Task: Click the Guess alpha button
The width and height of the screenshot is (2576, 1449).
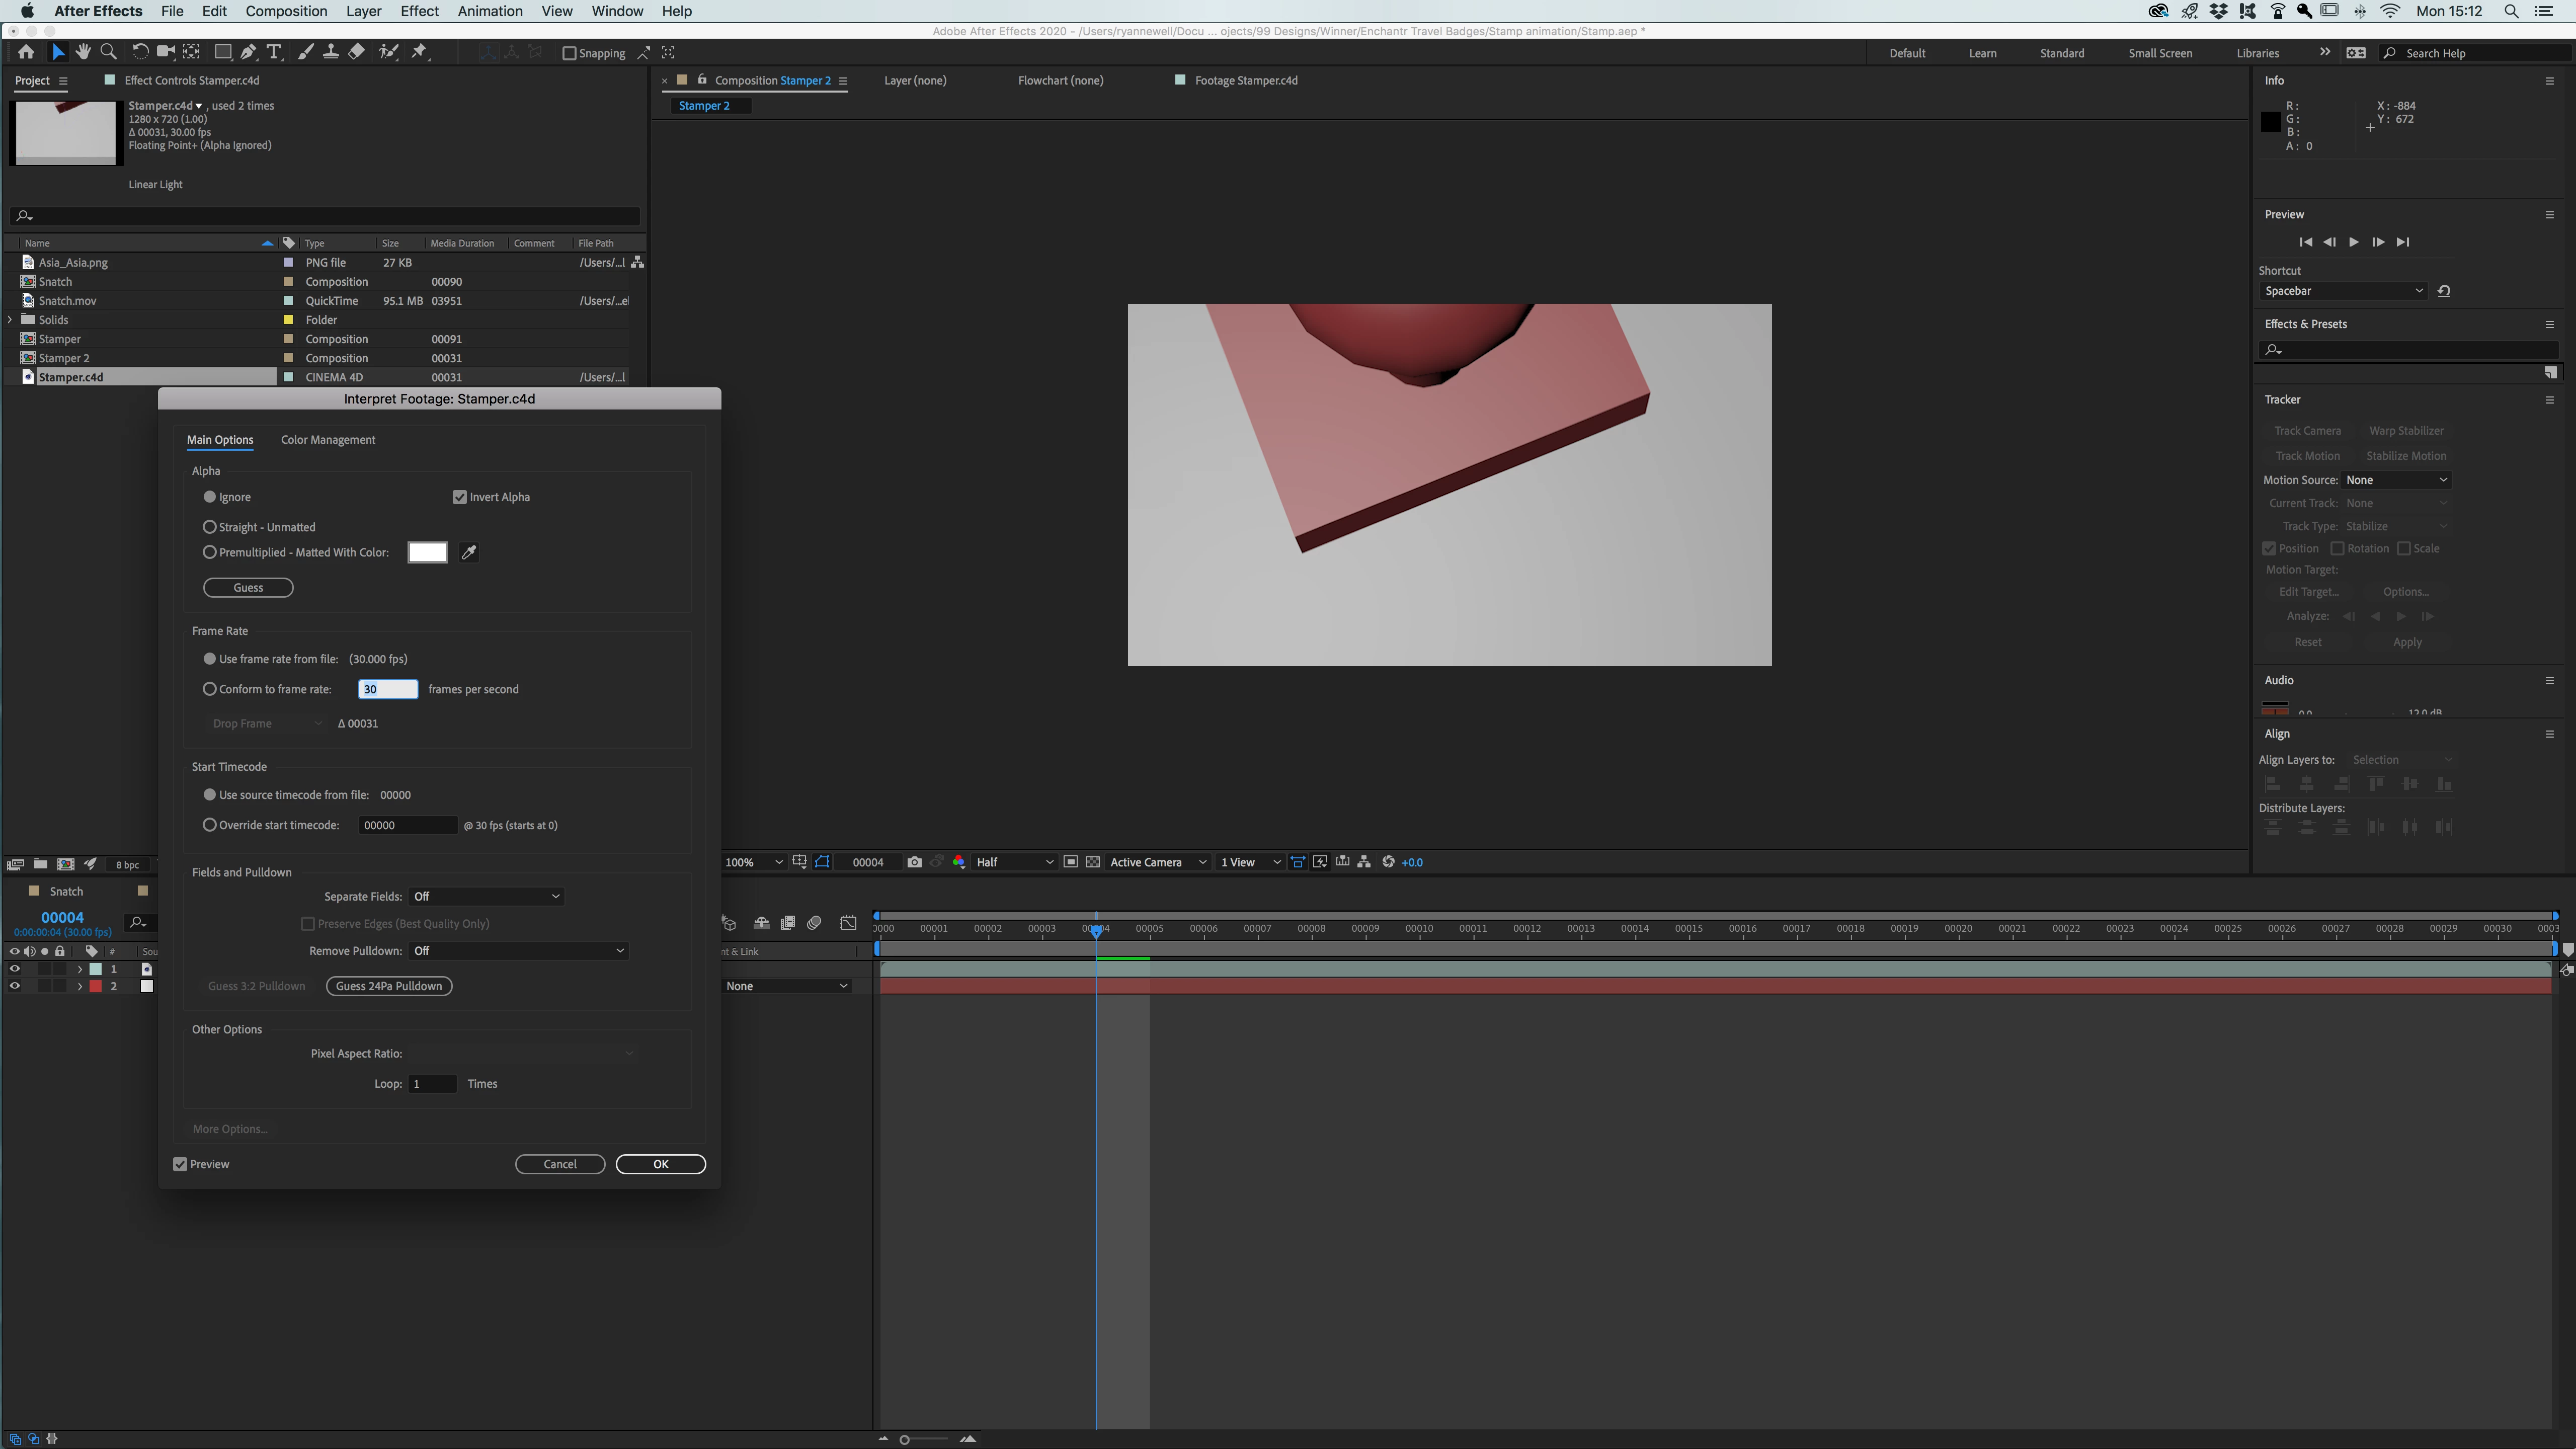Action: click(248, 588)
